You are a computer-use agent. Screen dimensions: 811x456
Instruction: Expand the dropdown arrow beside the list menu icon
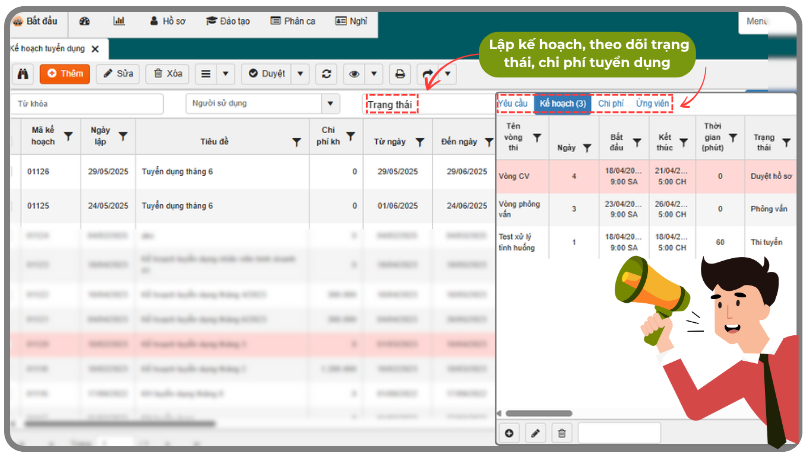(226, 74)
